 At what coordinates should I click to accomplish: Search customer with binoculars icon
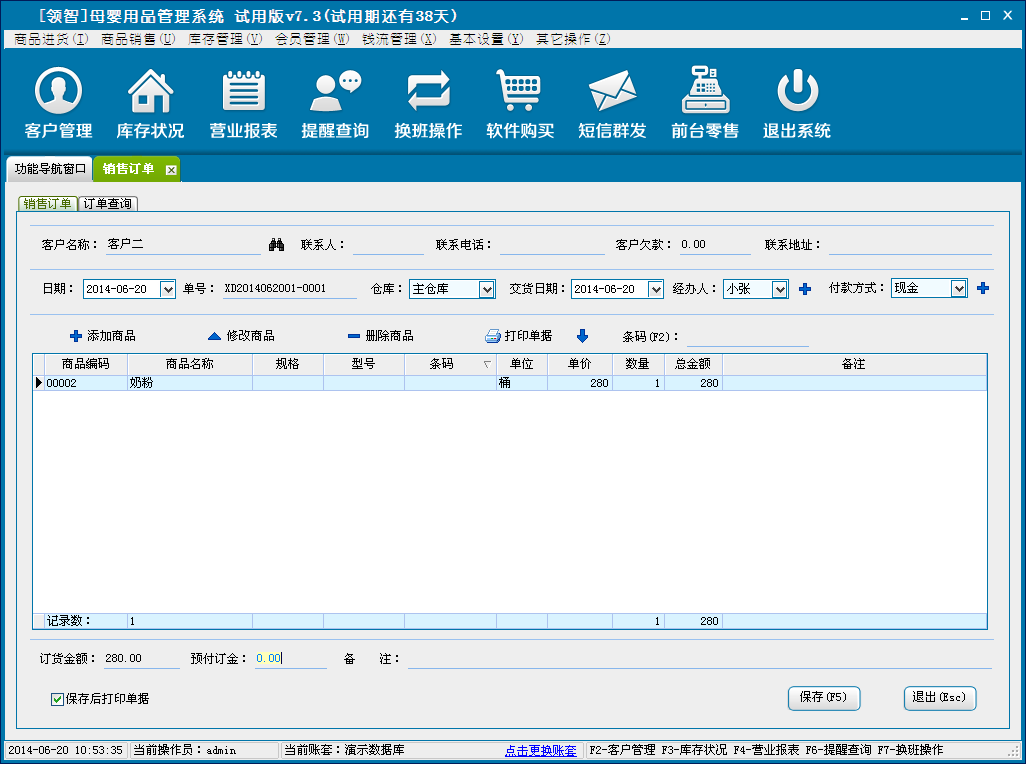(278, 245)
